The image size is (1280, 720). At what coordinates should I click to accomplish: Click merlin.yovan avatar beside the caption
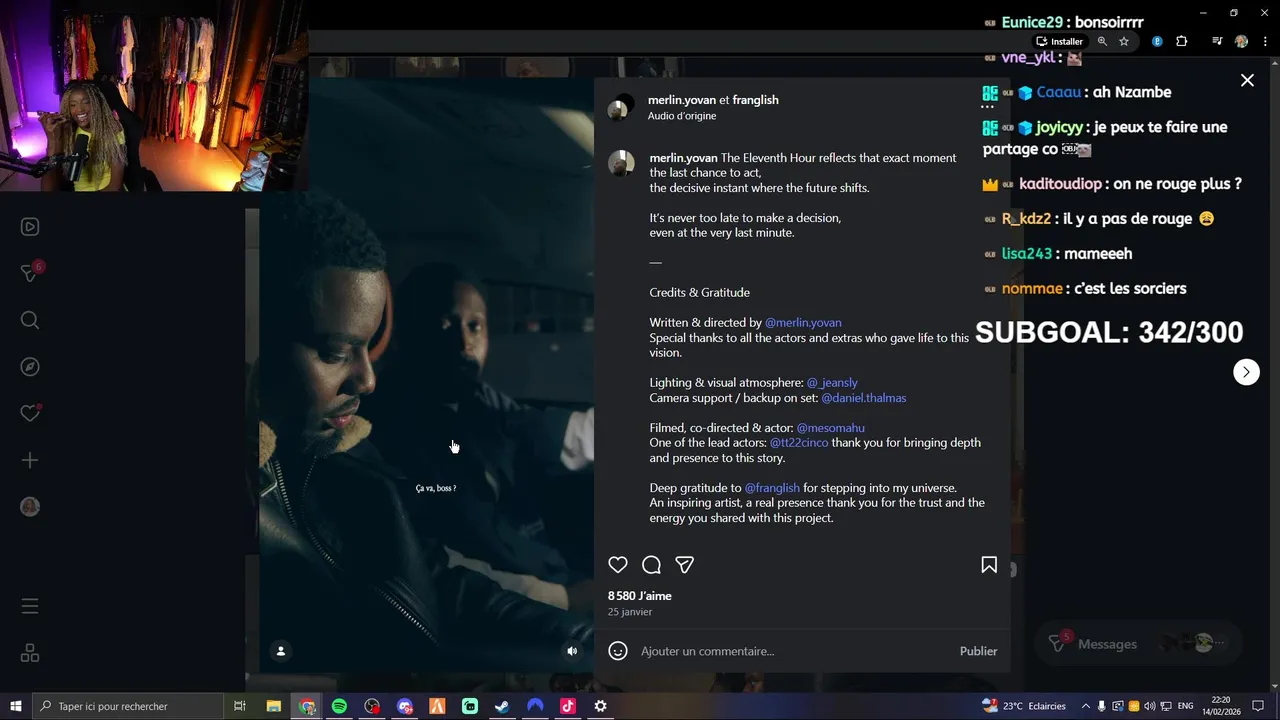click(621, 163)
